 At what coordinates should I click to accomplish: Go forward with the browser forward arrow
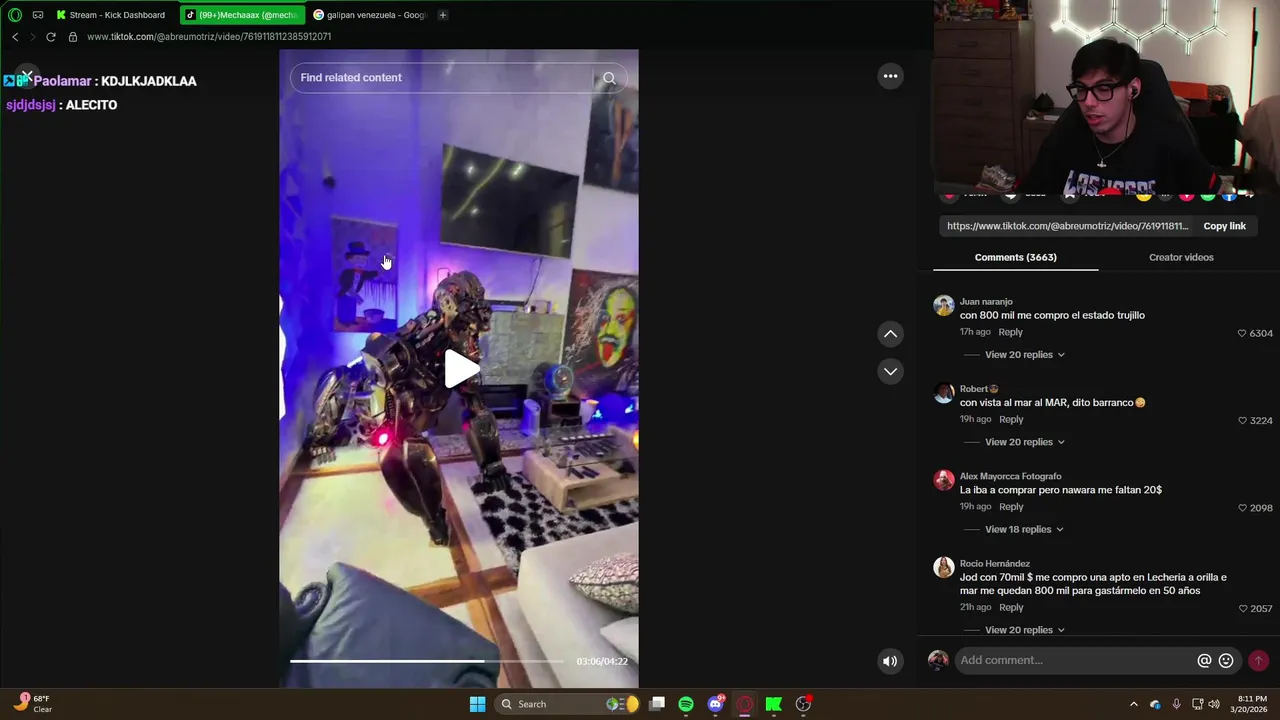coord(32,37)
